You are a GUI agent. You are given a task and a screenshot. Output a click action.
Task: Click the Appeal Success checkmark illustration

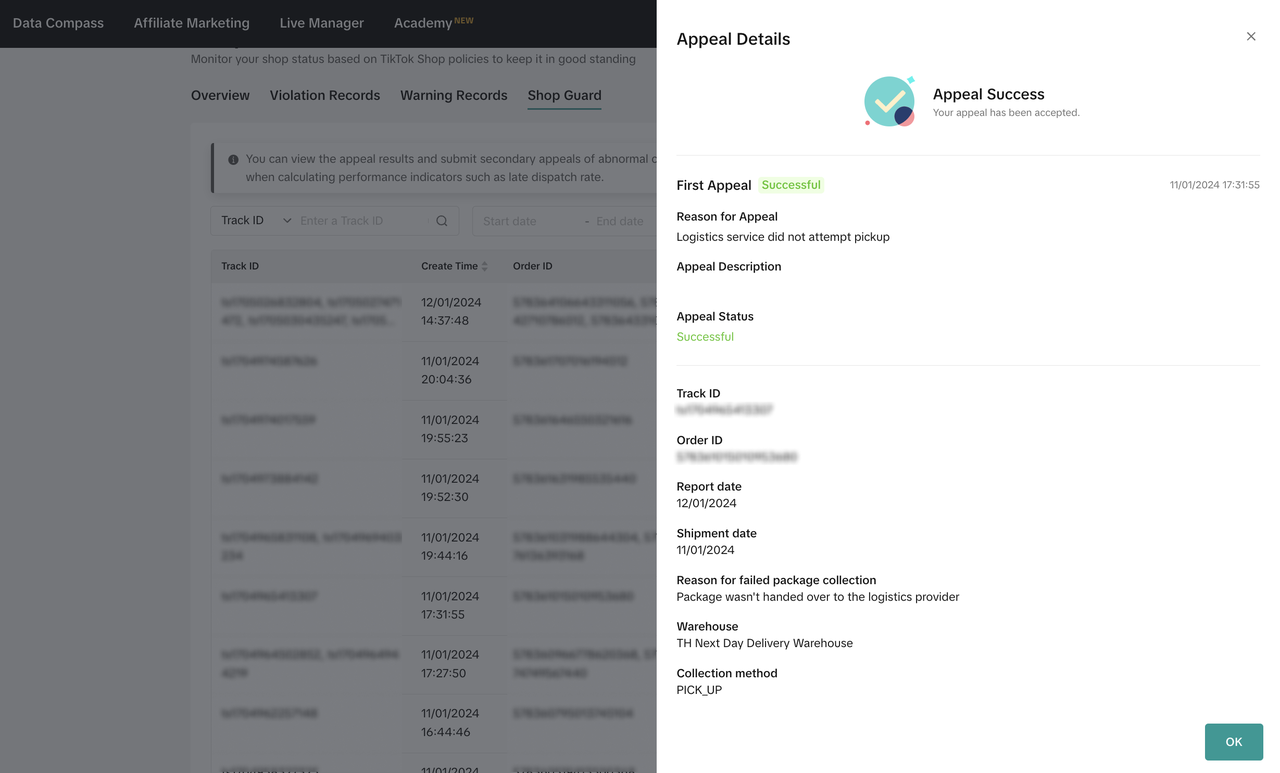[x=889, y=102]
